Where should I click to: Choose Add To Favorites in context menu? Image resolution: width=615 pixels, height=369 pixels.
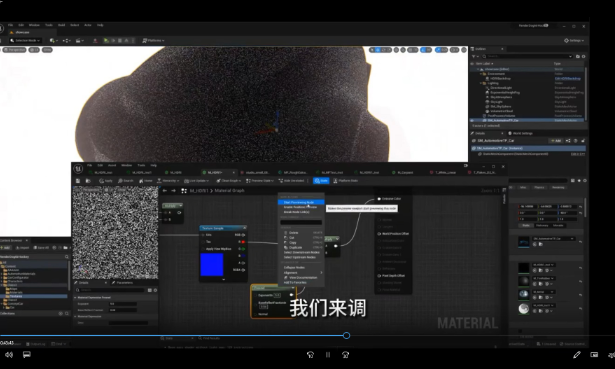[x=301, y=282]
